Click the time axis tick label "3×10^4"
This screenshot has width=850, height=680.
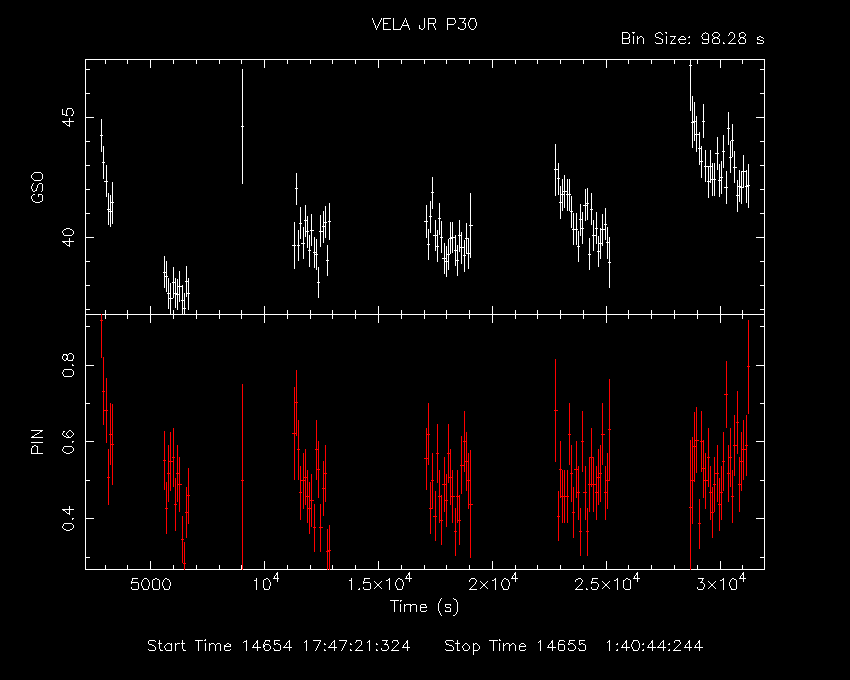point(721,583)
